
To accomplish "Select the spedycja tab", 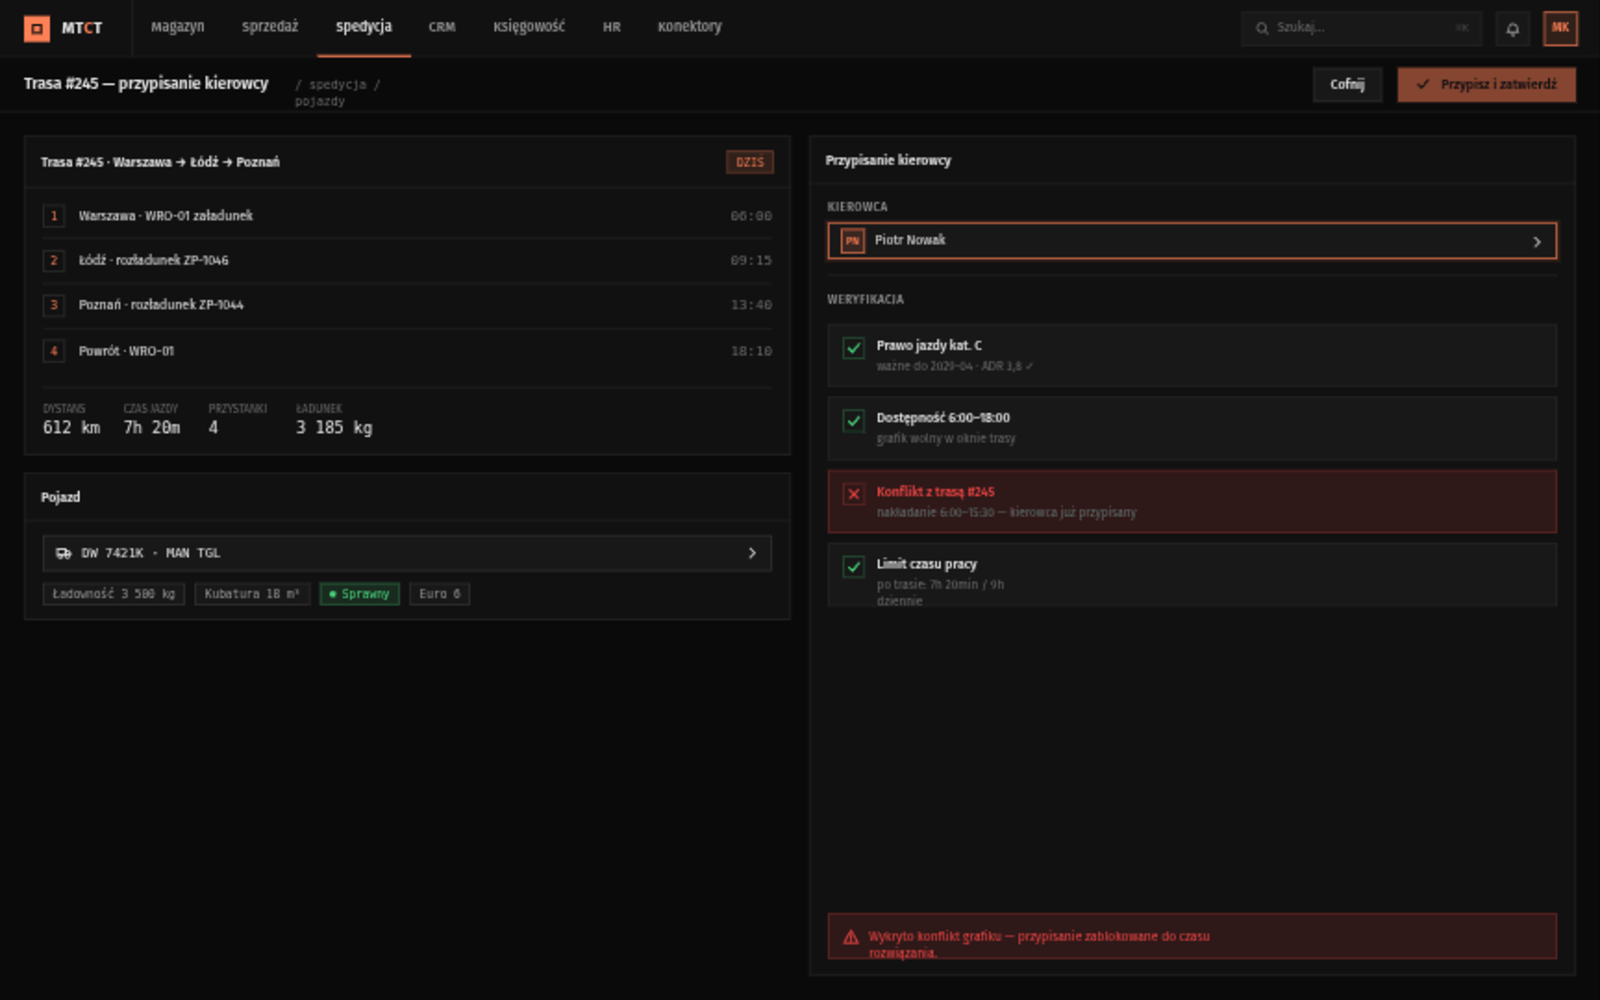I will pyautogui.click(x=364, y=27).
